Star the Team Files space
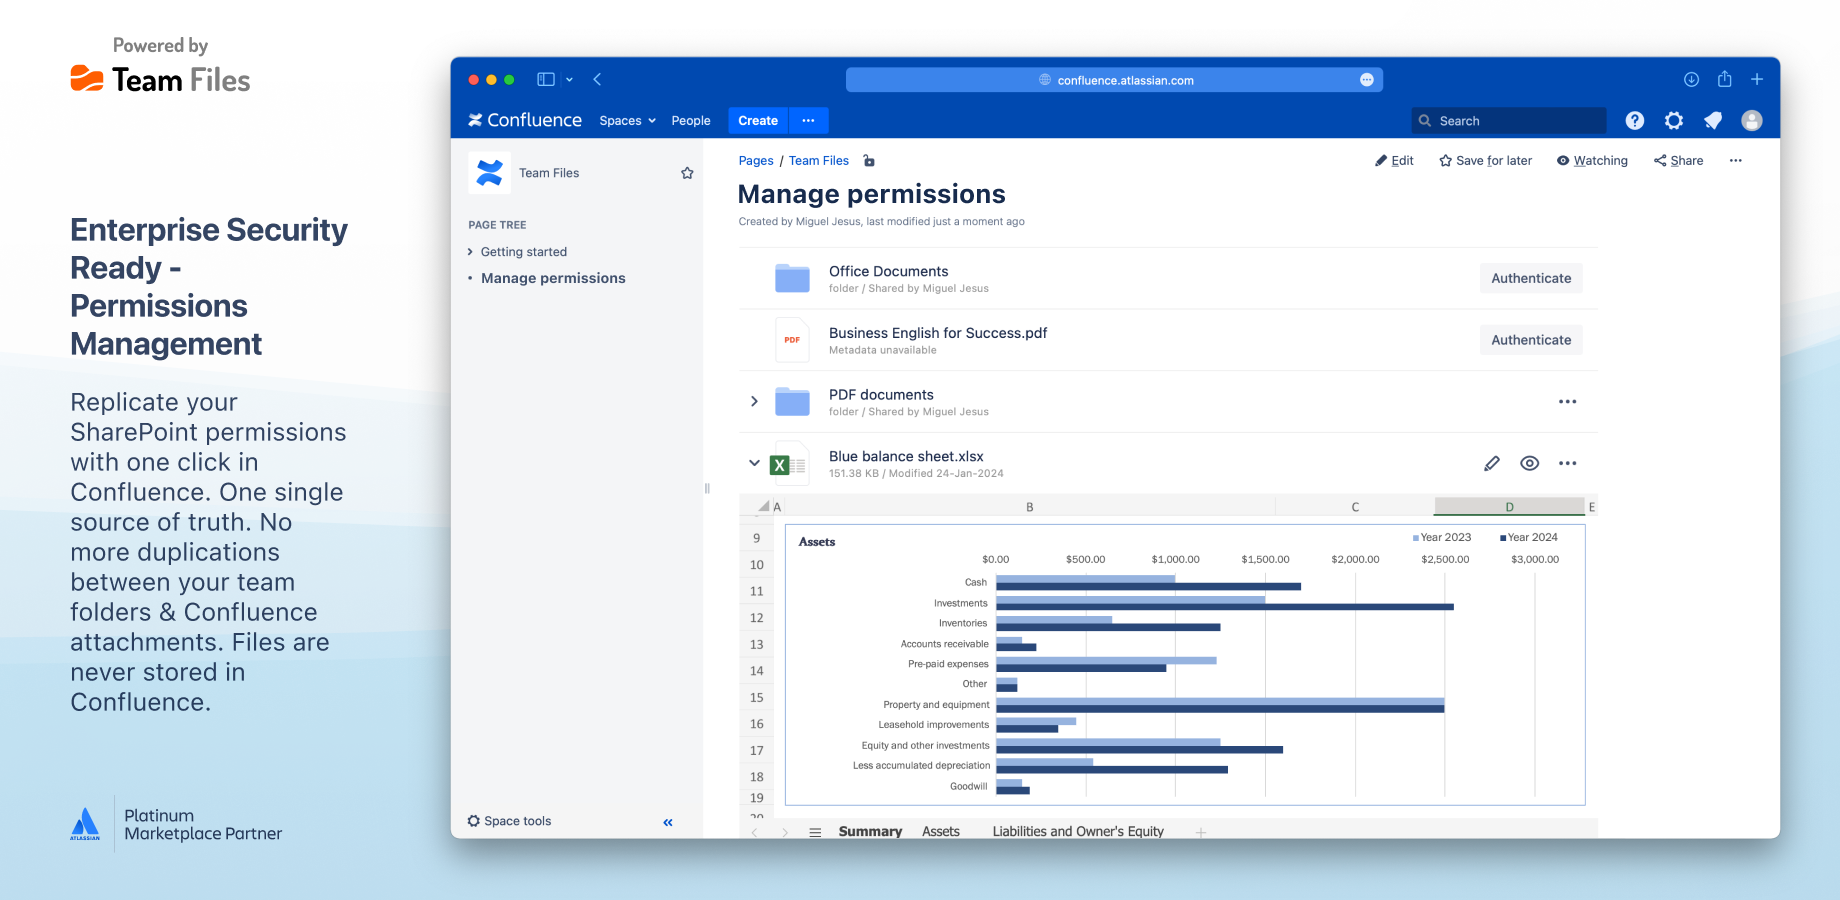Viewport: 1840px width, 900px height. (687, 172)
